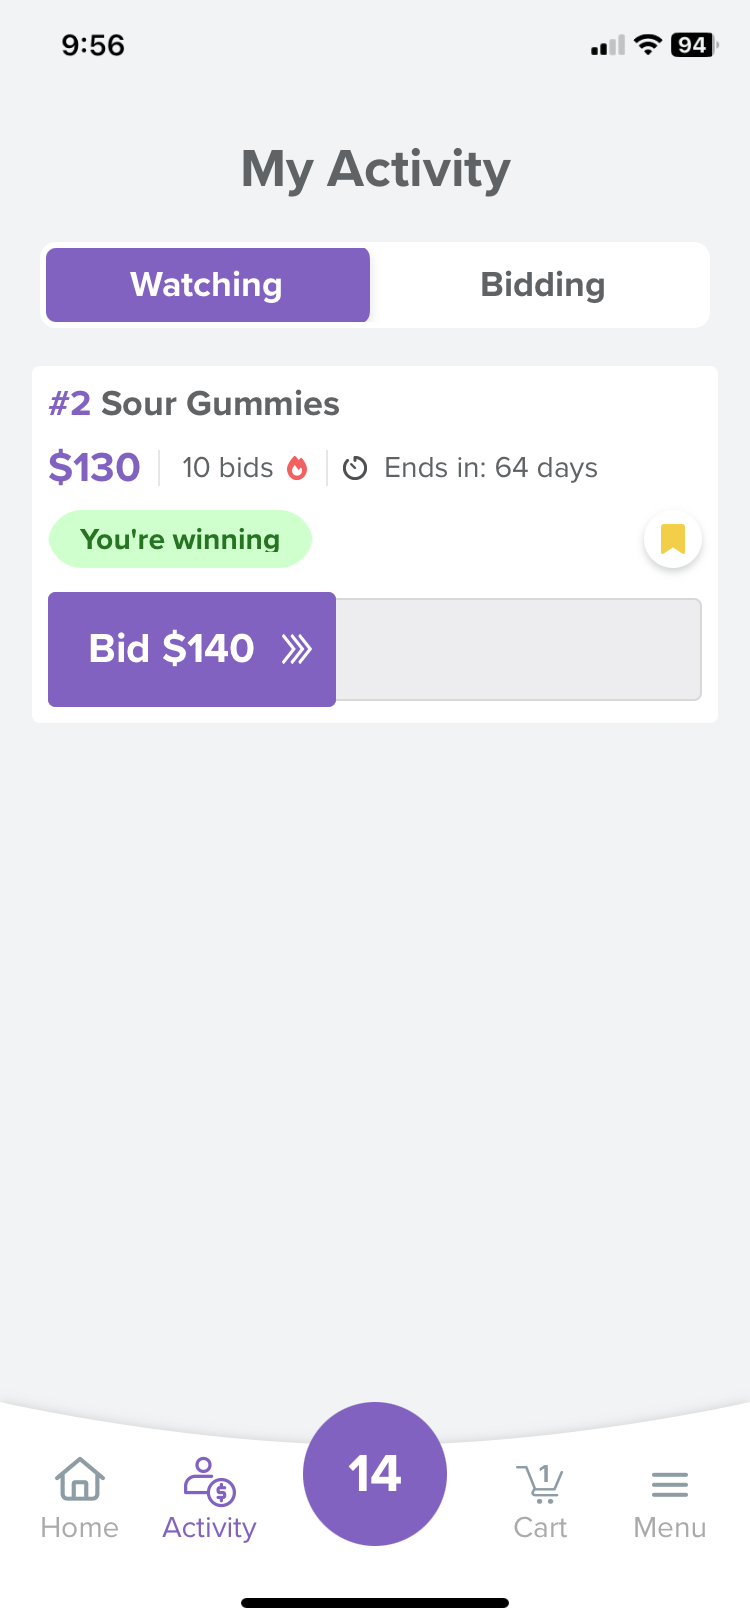Tap the $130 current price
This screenshot has height=1624, width=750.
94,468
